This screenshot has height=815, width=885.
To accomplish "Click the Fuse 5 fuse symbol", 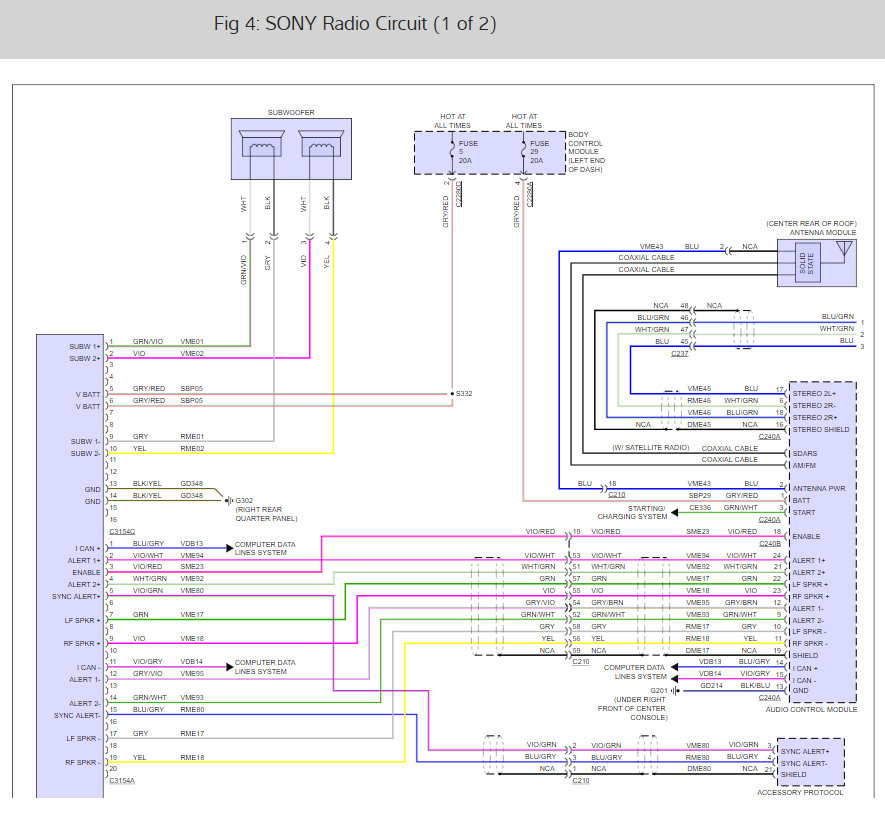I will [452, 152].
